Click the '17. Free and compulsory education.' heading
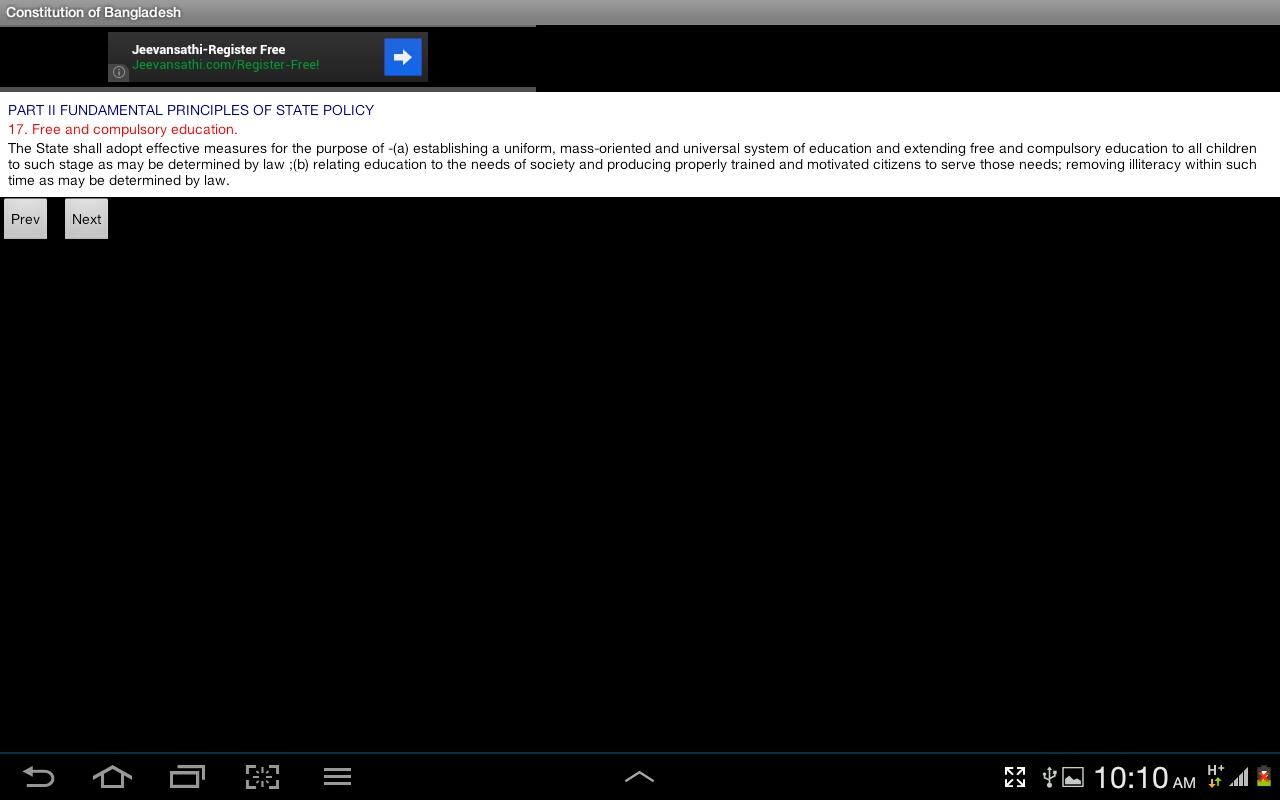The height and width of the screenshot is (800, 1280). point(123,129)
